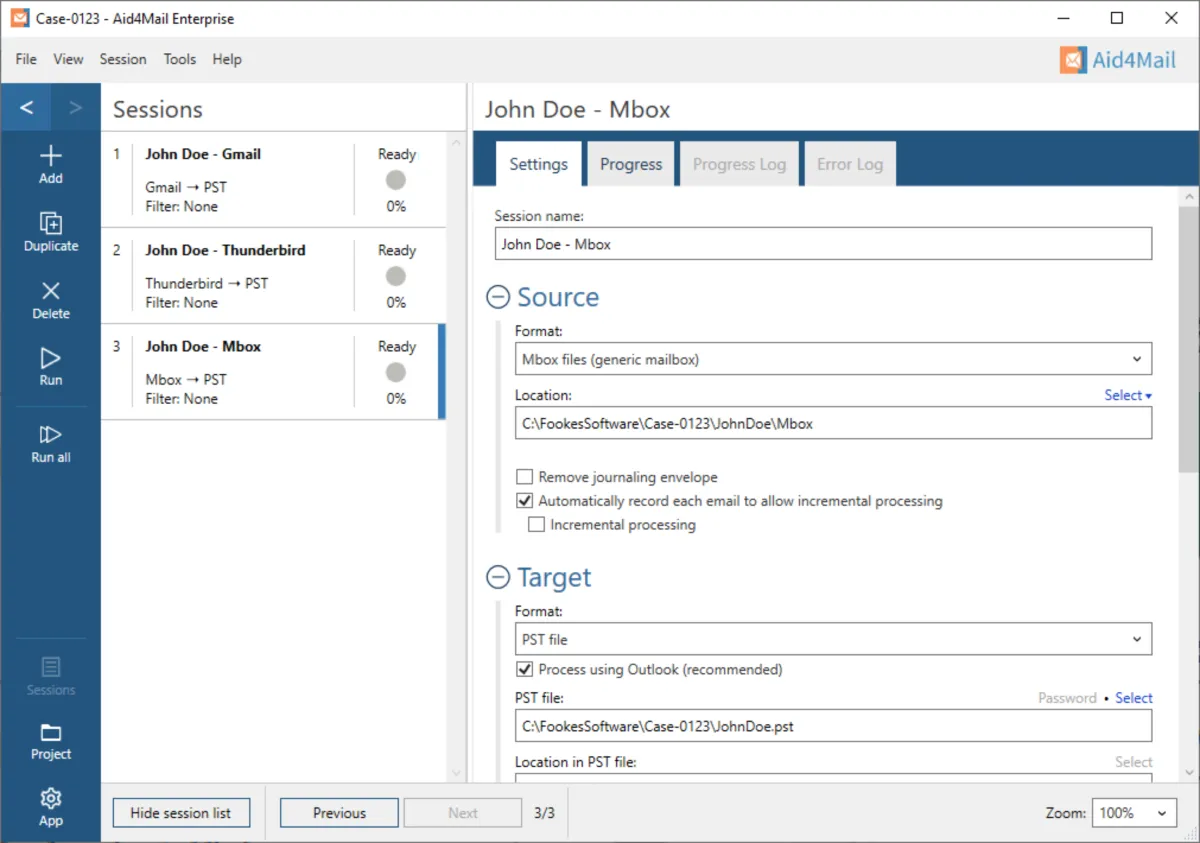Screen dimensions: 1200x843
Task: Open App settings gear icon
Action: [x=50, y=799]
